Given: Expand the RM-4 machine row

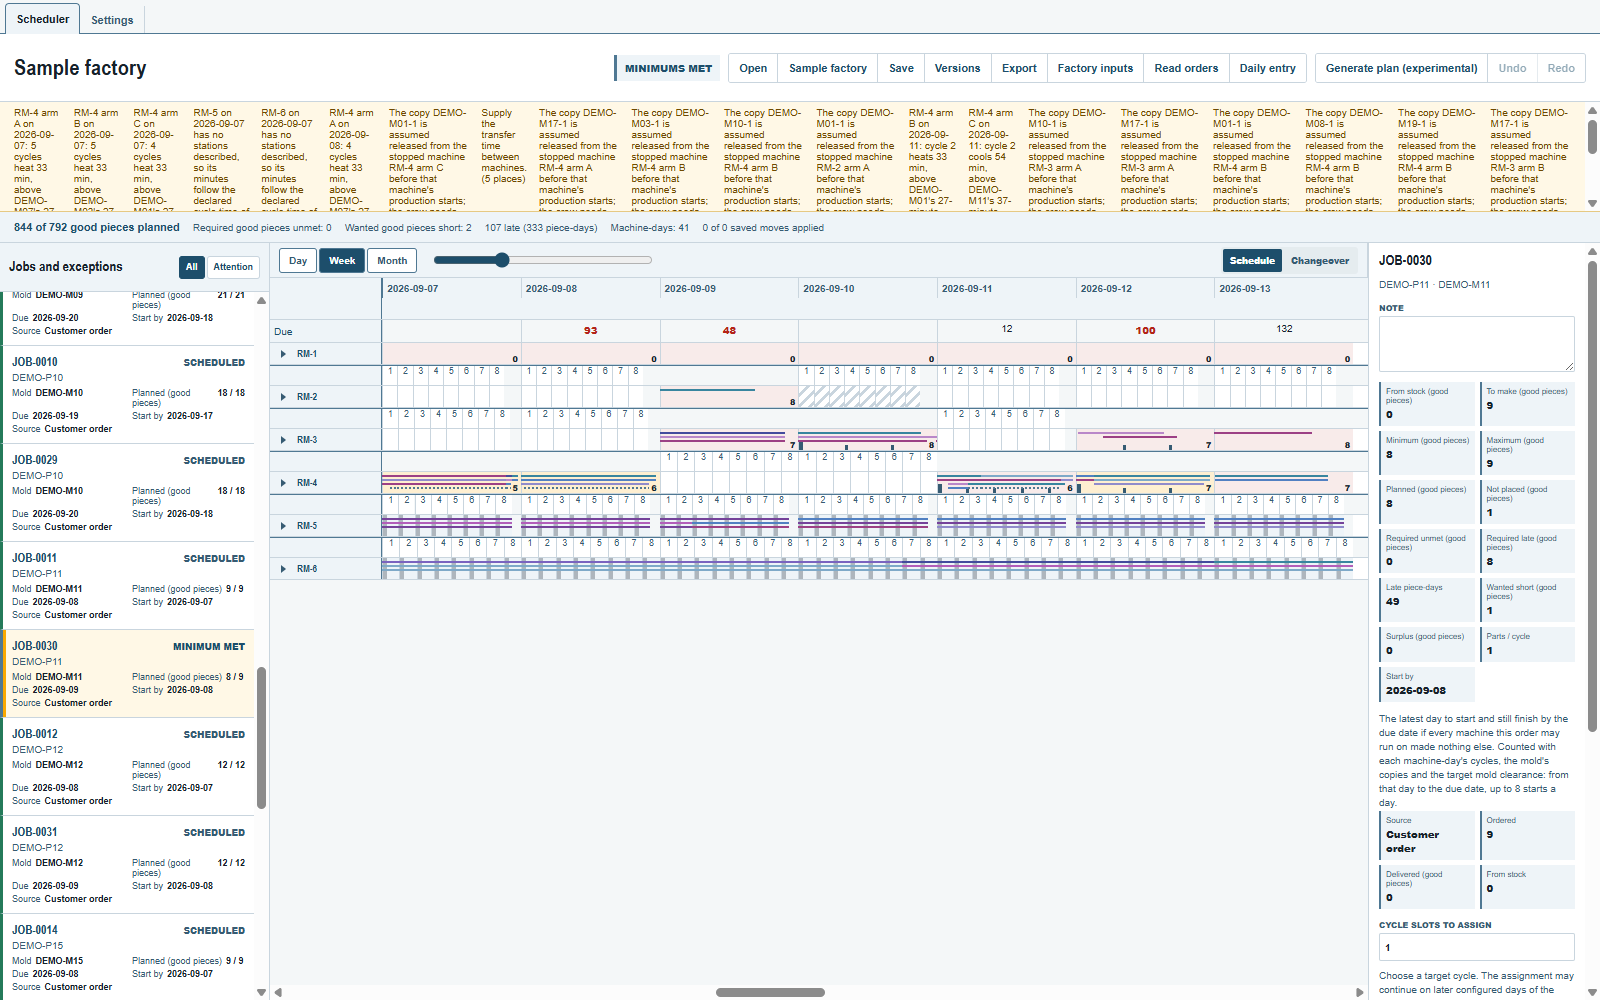Looking at the screenshot, I should [284, 483].
